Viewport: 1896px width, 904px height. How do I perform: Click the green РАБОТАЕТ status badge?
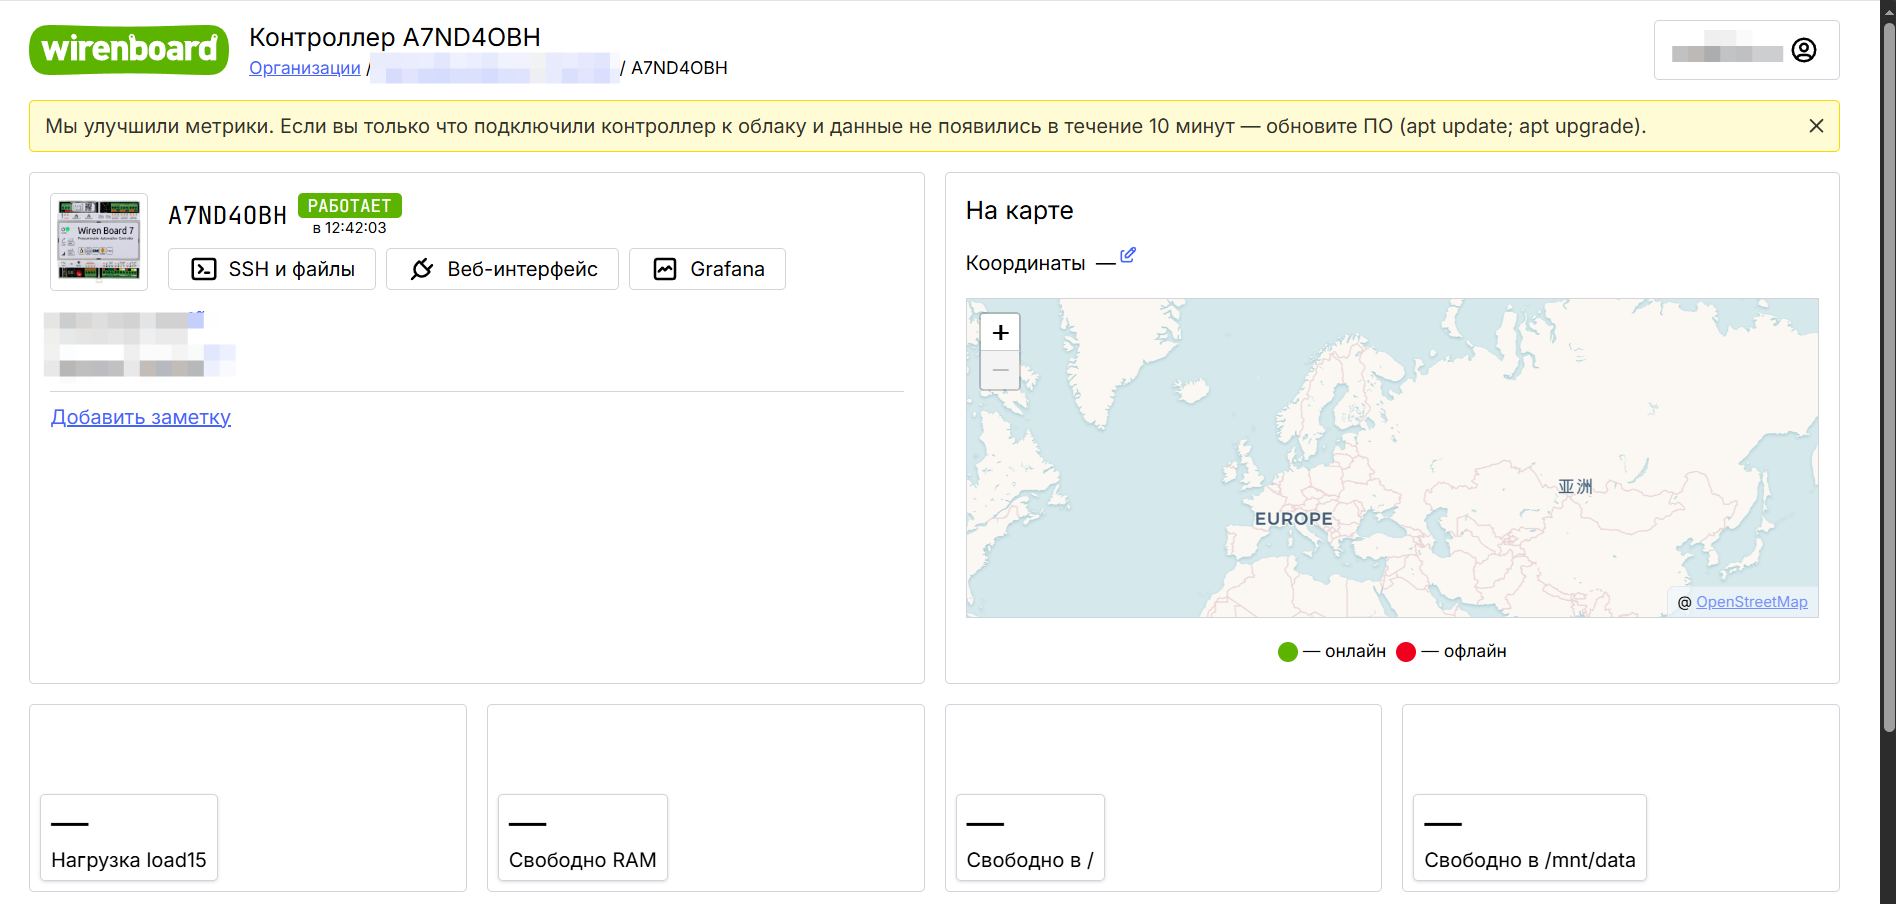click(x=349, y=205)
